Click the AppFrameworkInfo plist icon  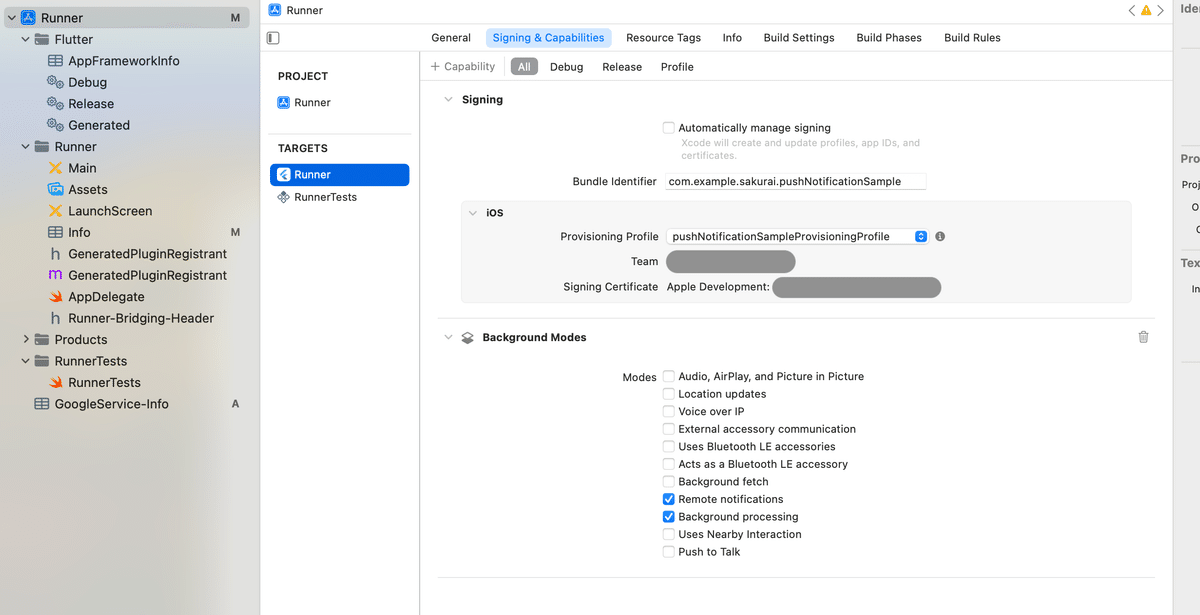56,61
